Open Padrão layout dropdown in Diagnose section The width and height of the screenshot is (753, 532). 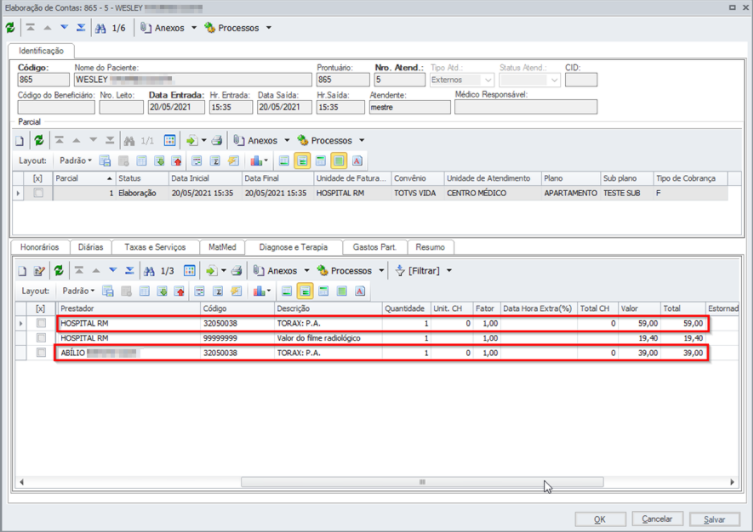pyautogui.click(x=78, y=291)
